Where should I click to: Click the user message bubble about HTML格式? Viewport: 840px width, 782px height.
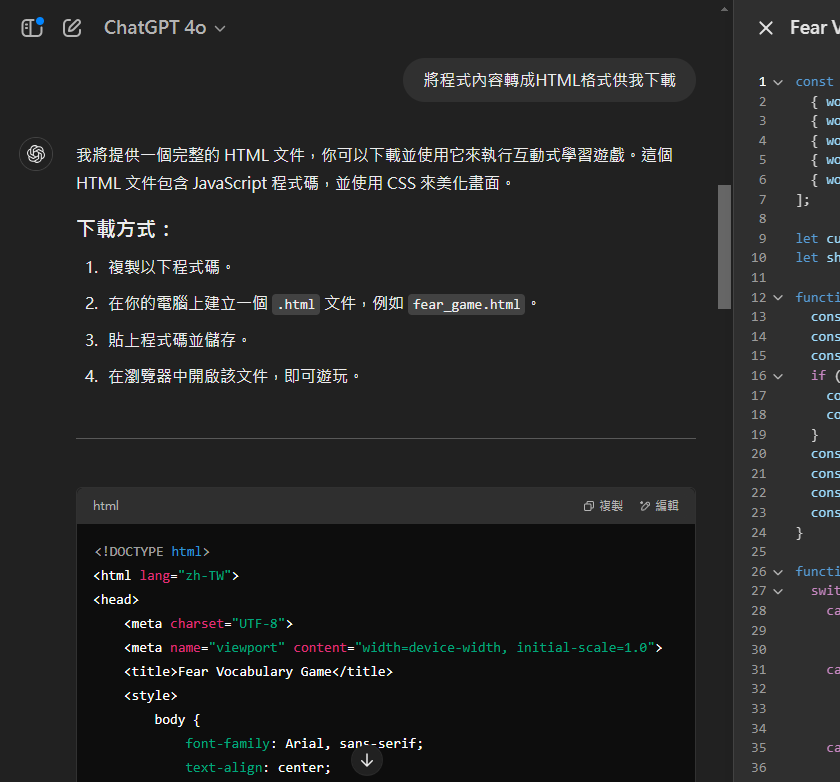(549, 80)
